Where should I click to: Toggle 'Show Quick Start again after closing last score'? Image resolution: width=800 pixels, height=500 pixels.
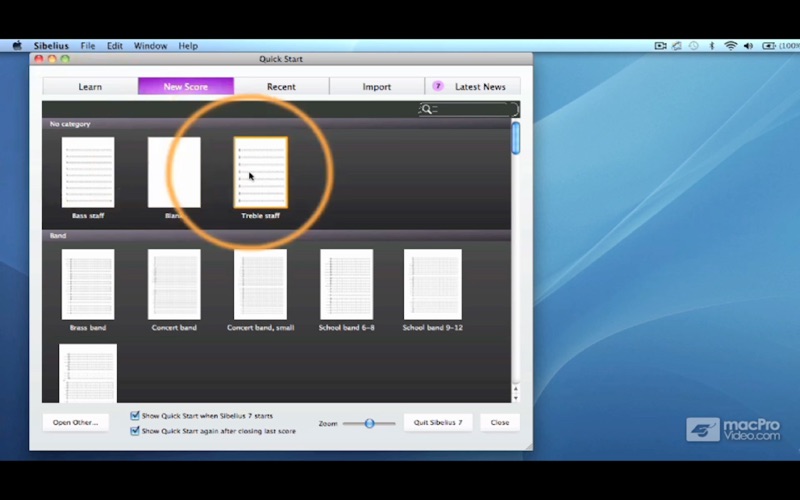point(135,431)
